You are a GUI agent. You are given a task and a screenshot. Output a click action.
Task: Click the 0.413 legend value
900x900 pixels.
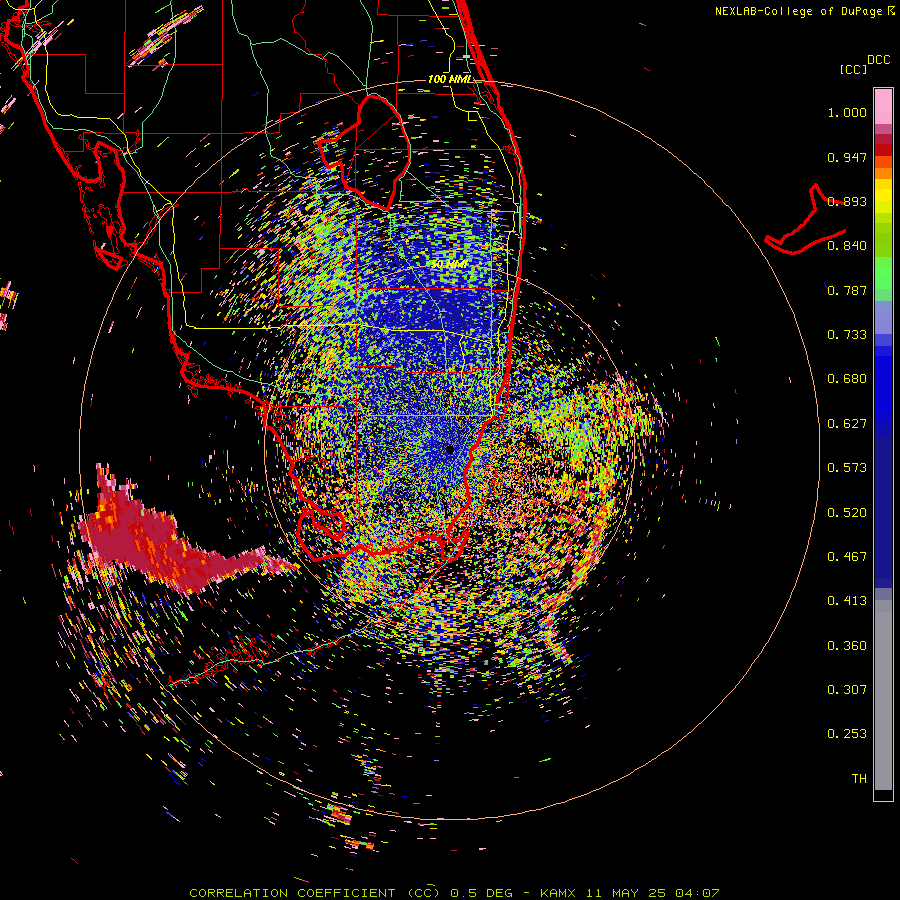click(x=847, y=601)
